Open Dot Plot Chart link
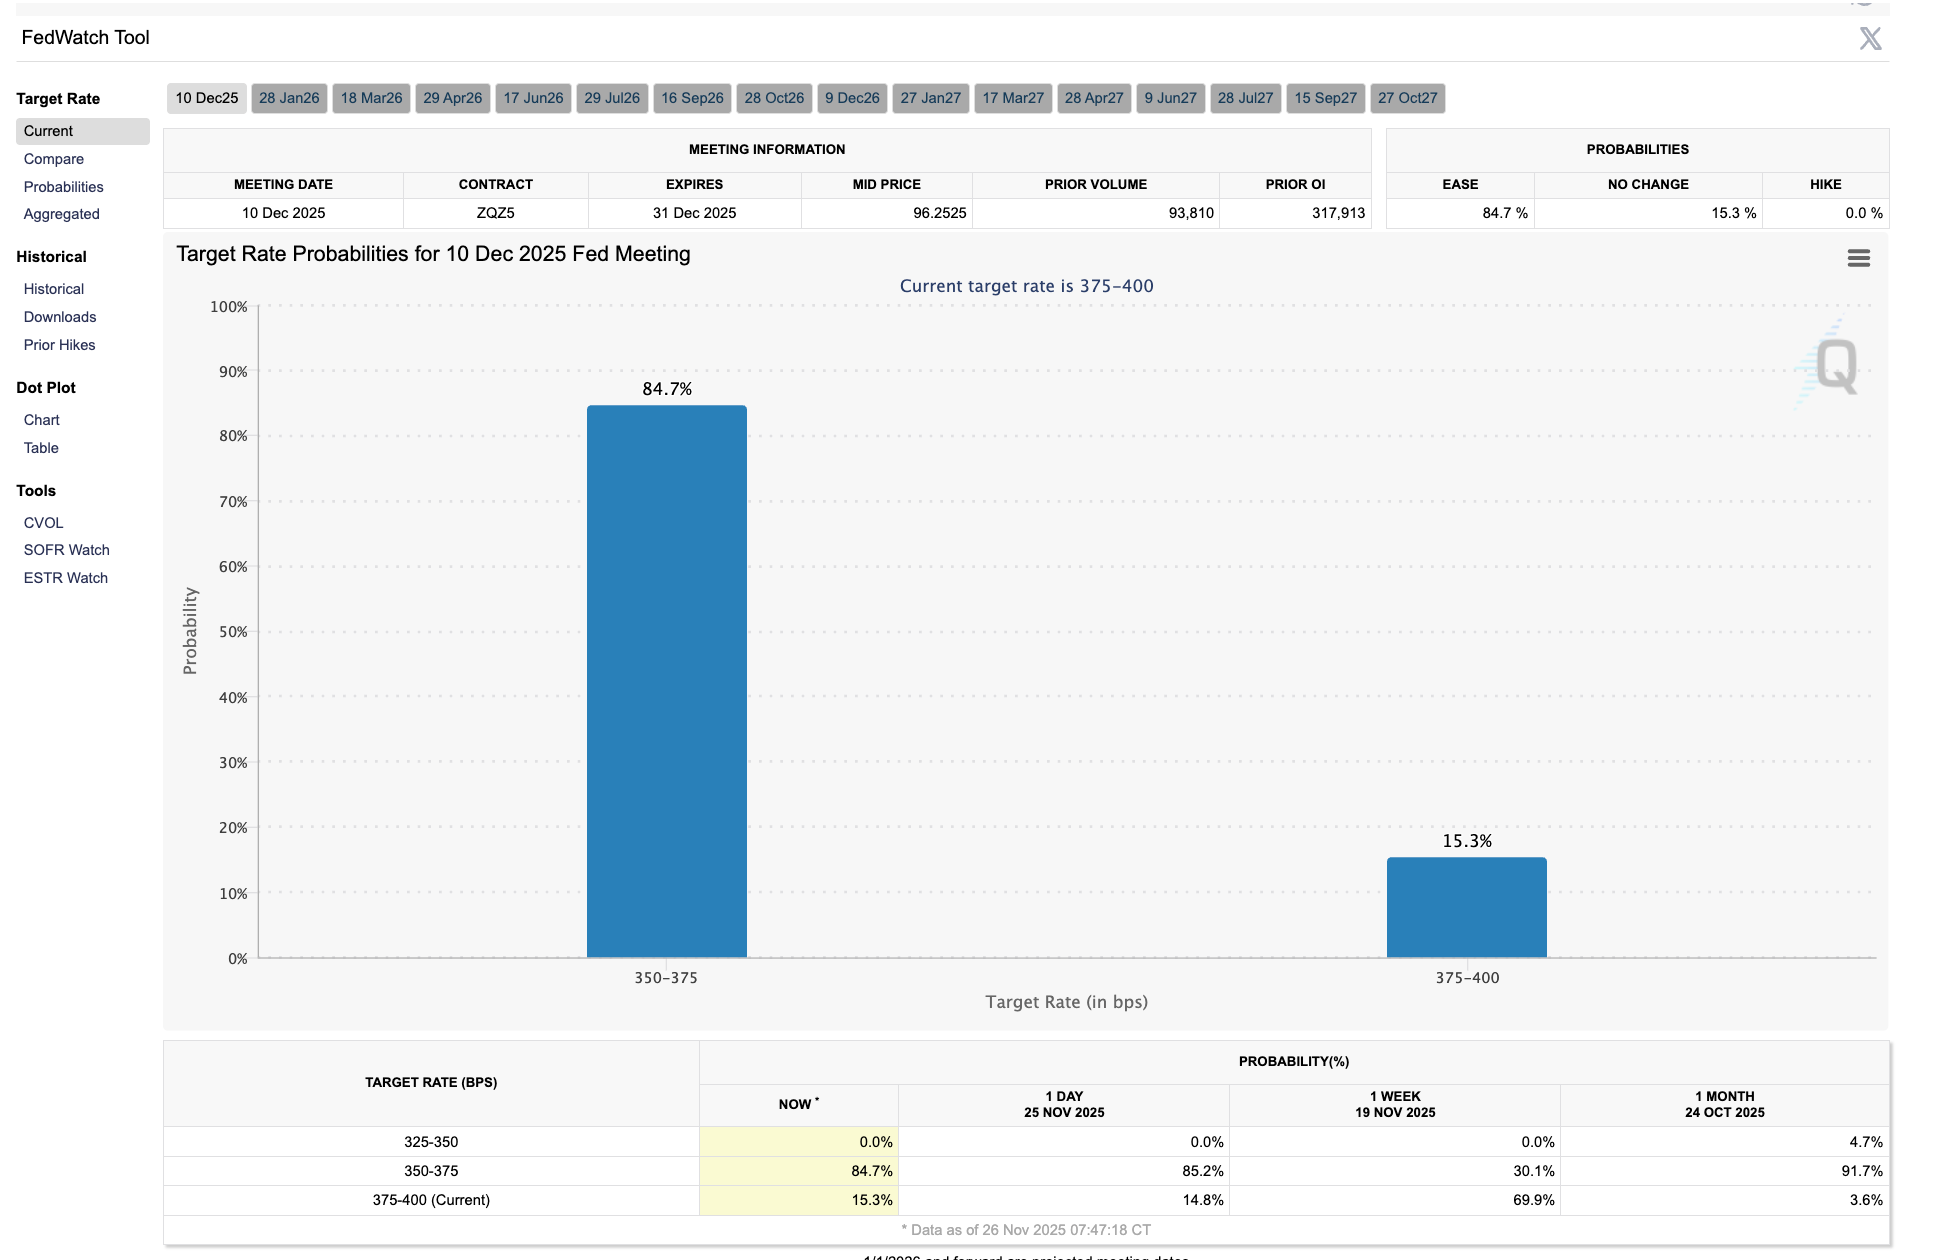 click(x=42, y=420)
